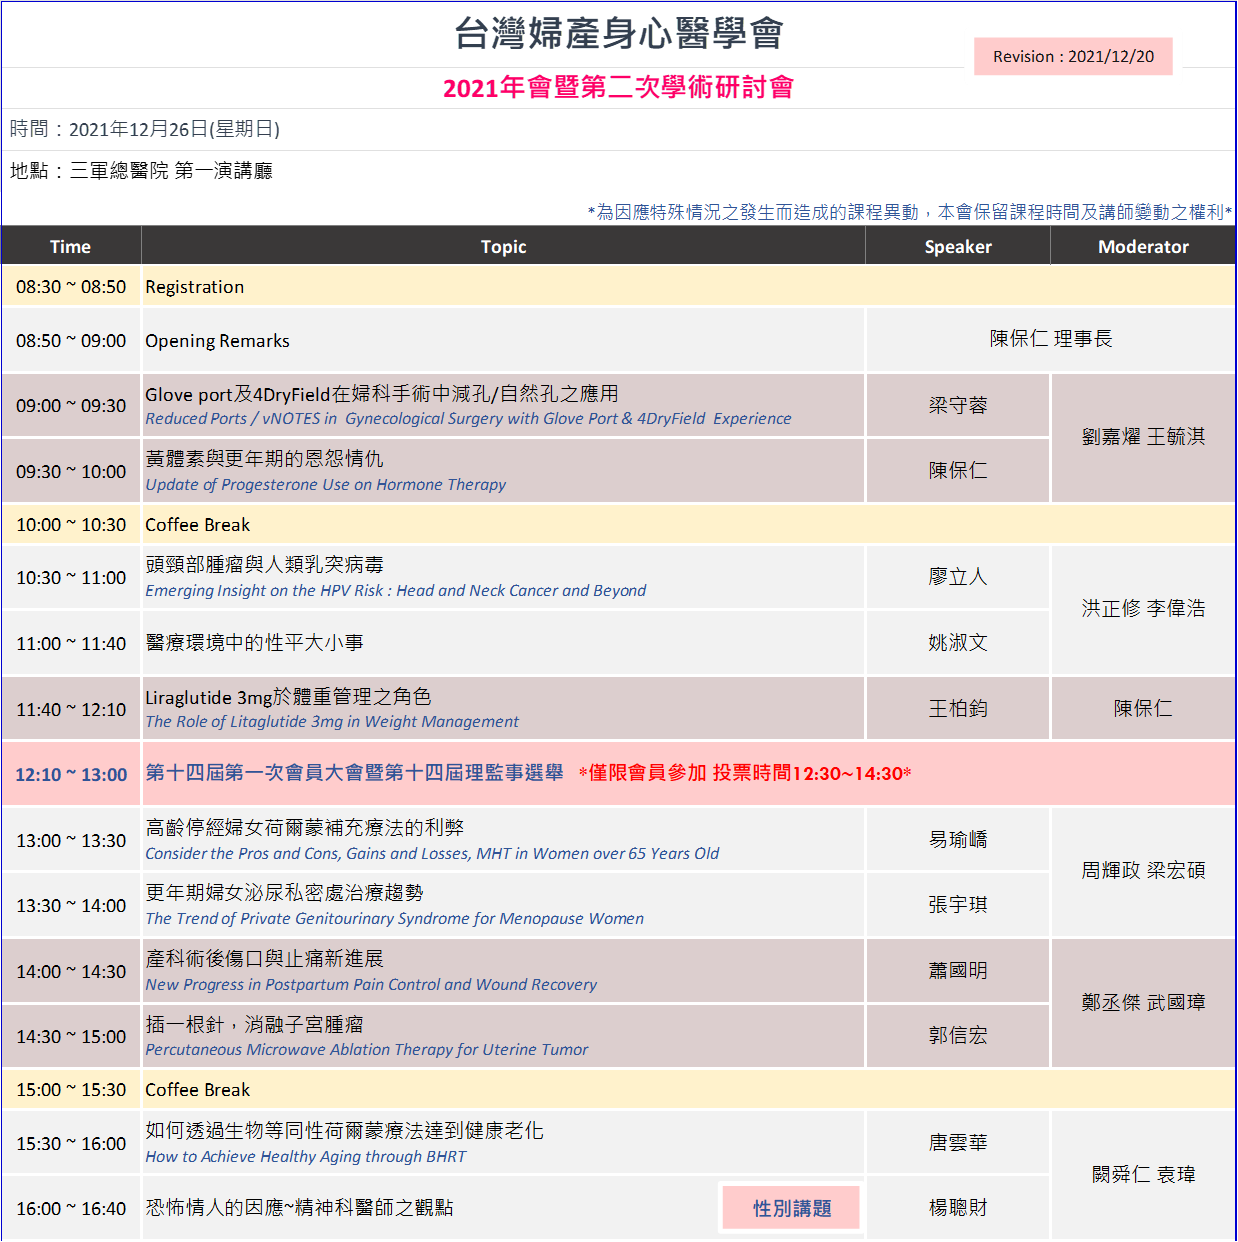Click the Revision 2021/12/20 label box
Image resolution: width=1238 pixels, height=1242 pixels.
click(x=1072, y=56)
